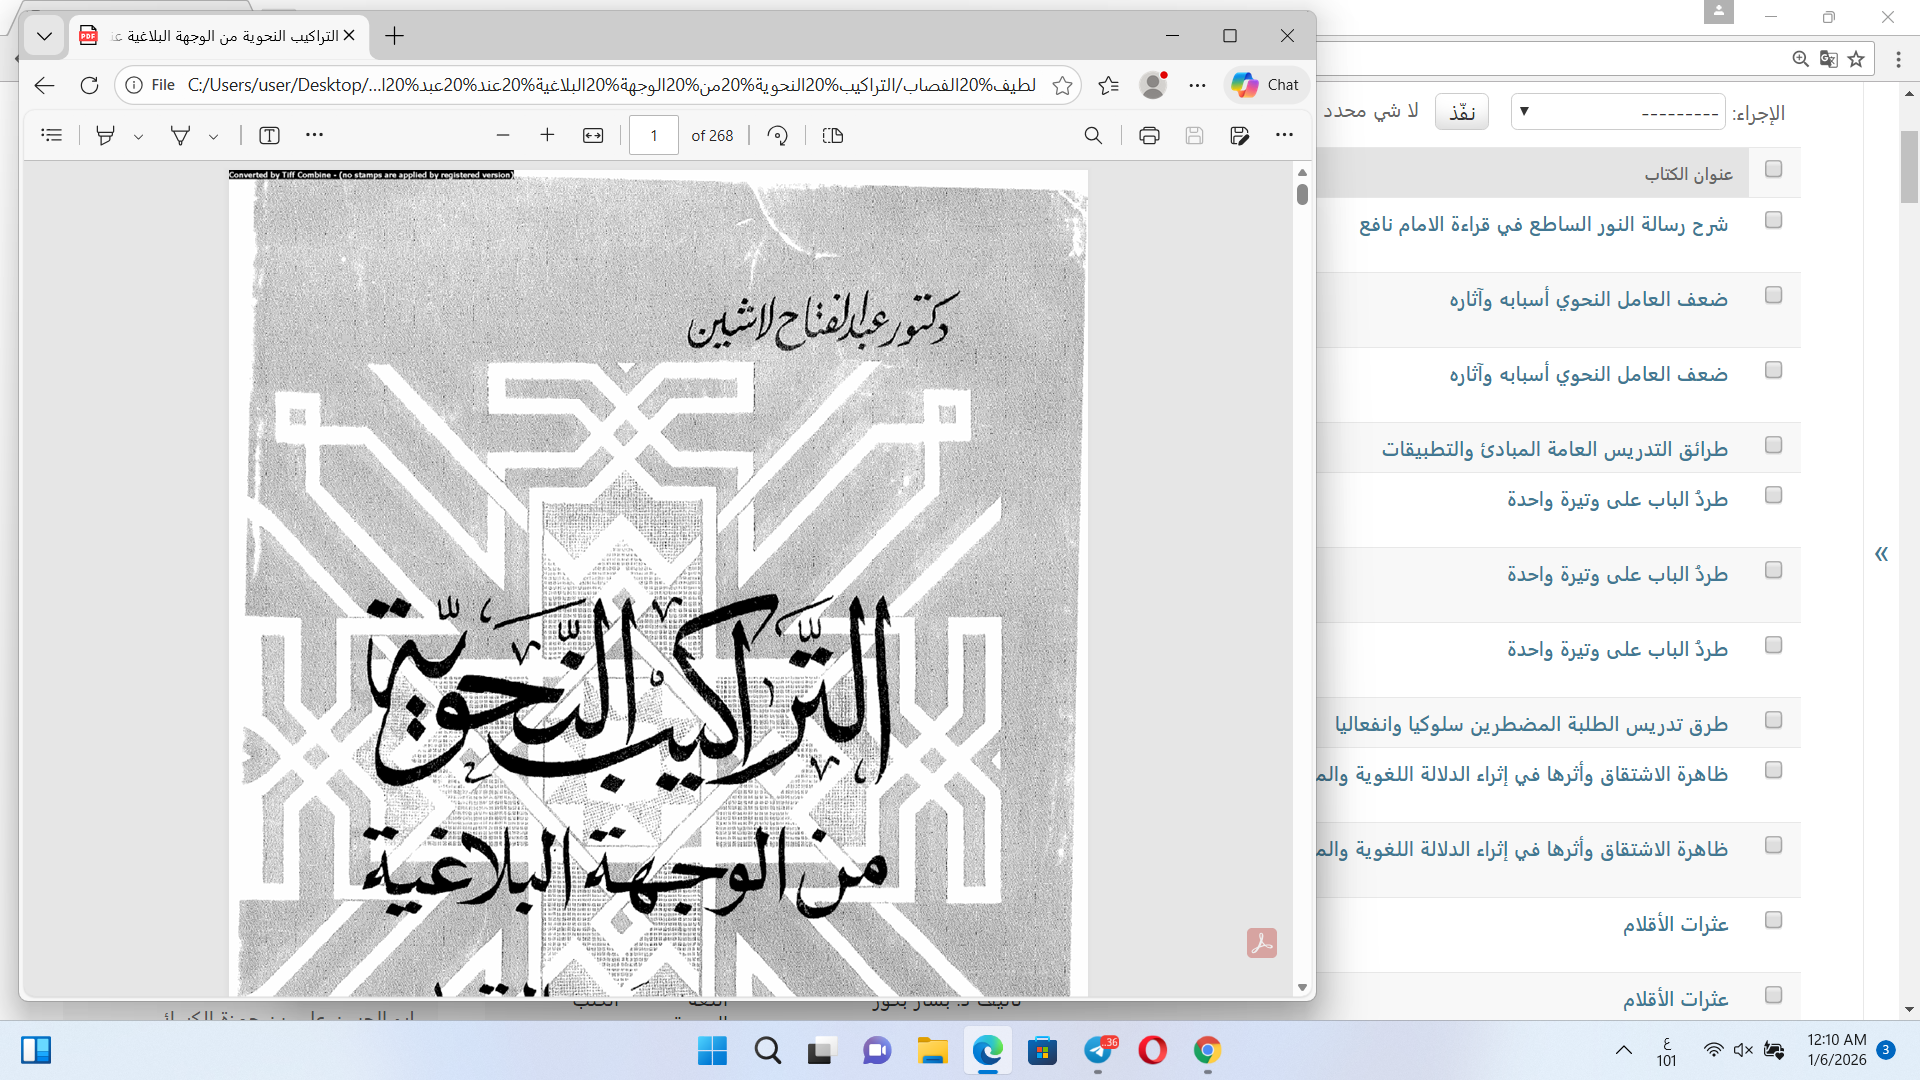
Task: Collapse the sidebar with the double-chevron icon
Action: coord(1881,554)
